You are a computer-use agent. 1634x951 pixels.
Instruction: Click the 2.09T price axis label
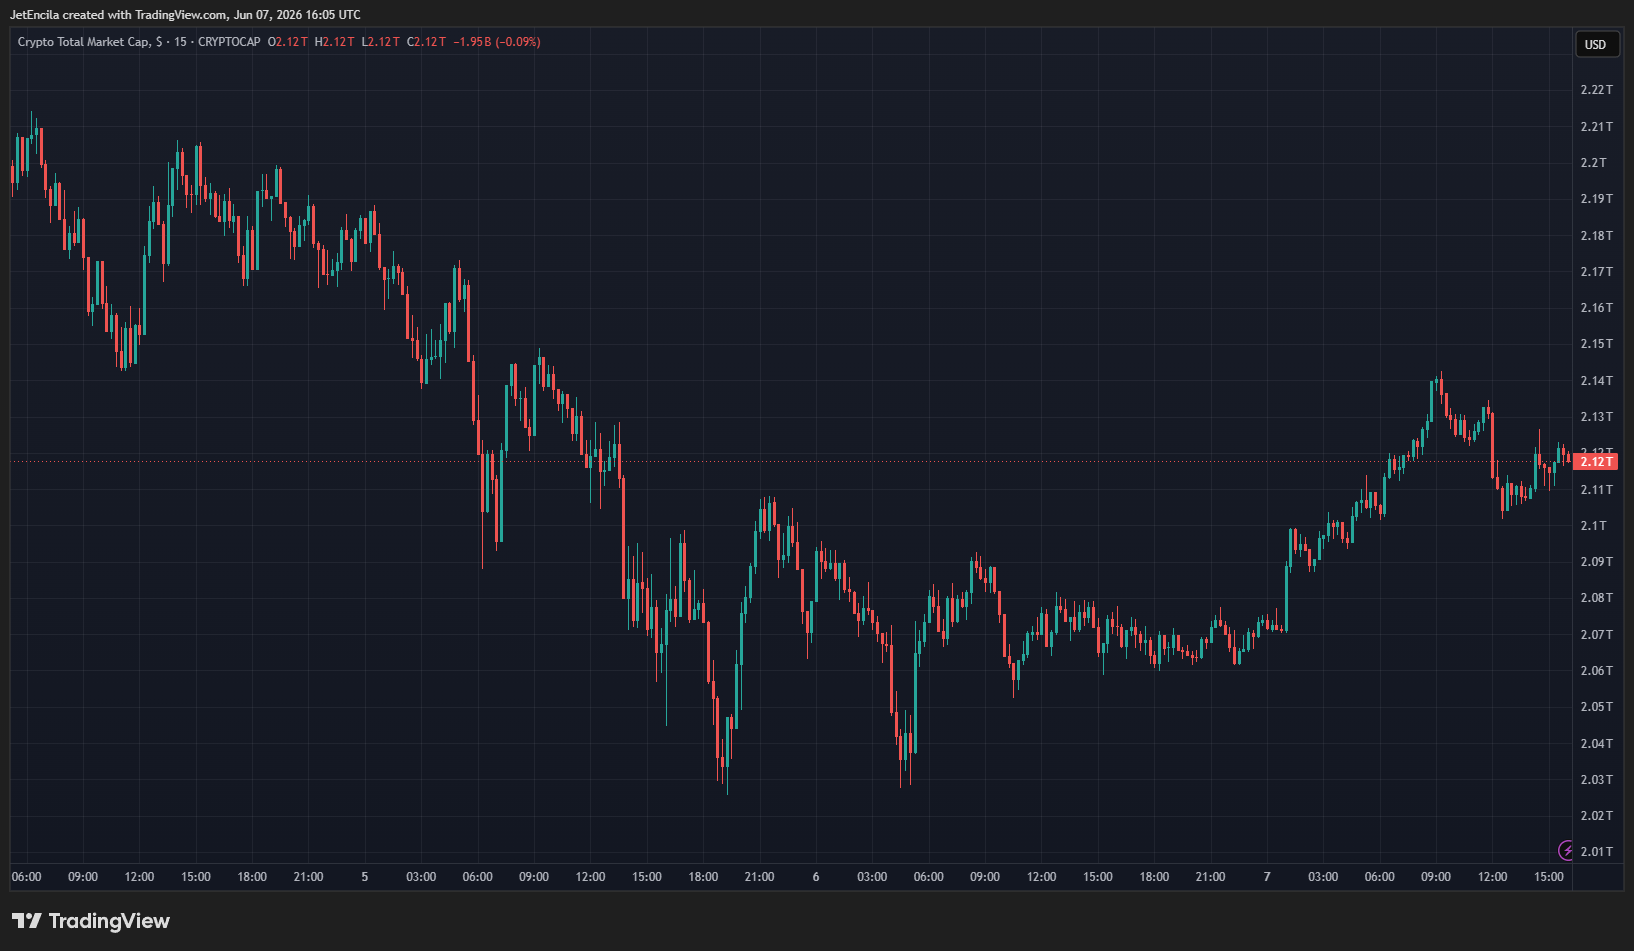tap(1596, 562)
